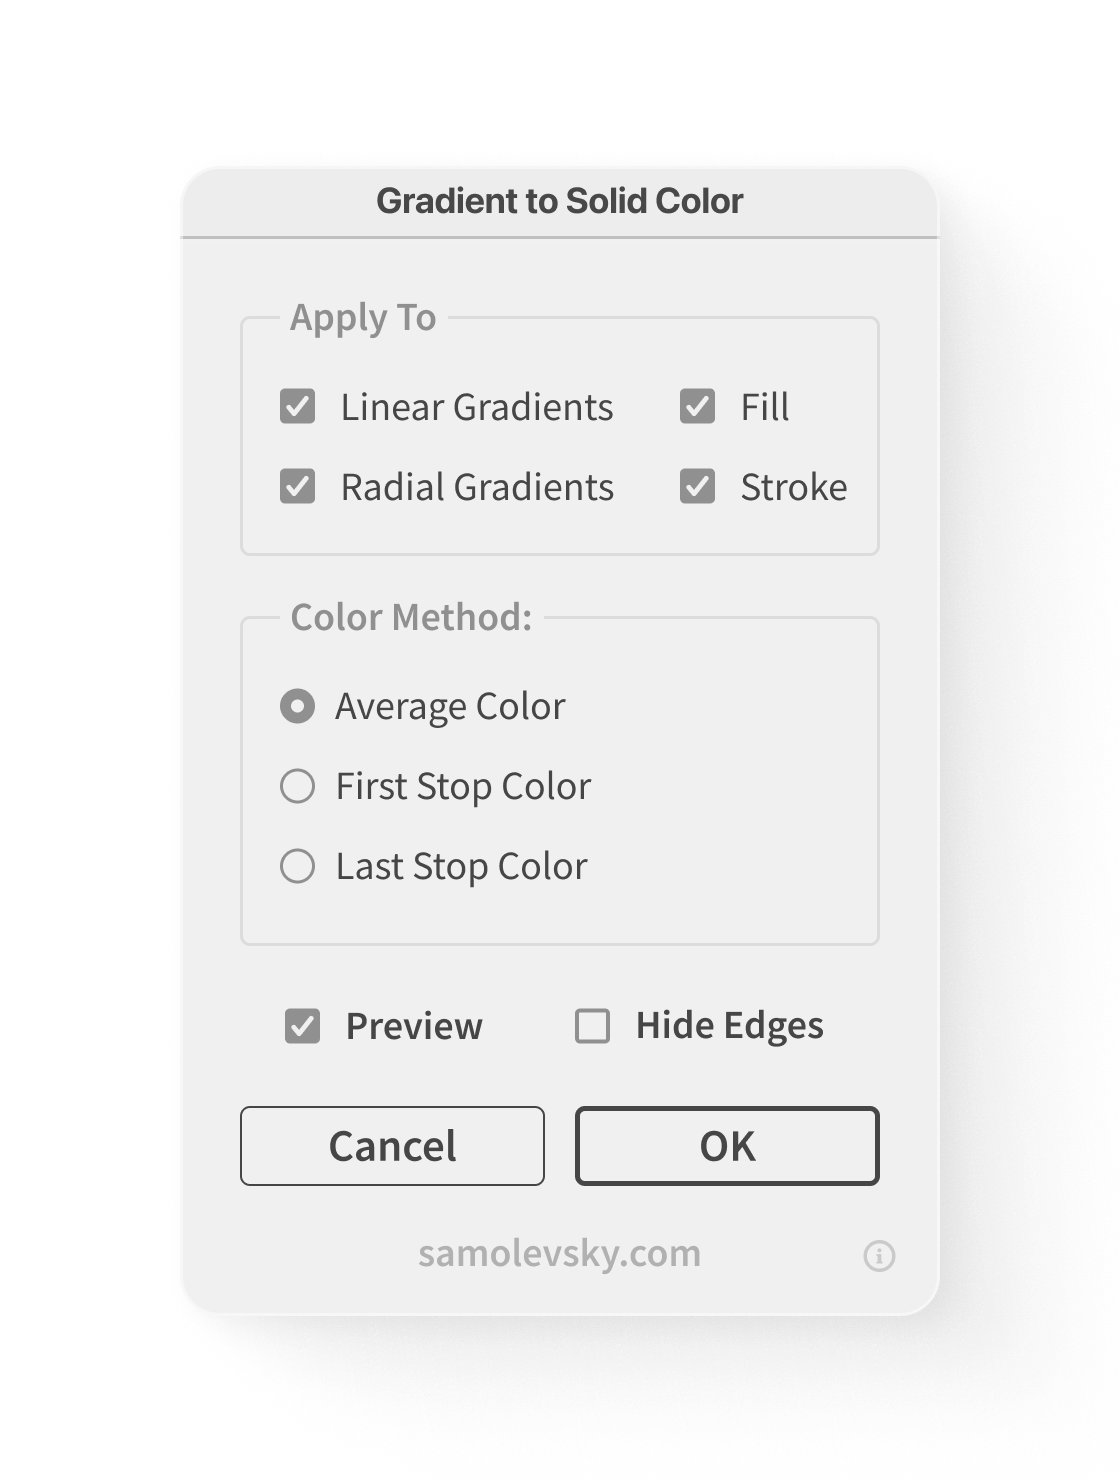Toggle the Fill checkbox
The width and height of the screenshot is (1120, 1480).
(x=697, y=407)
